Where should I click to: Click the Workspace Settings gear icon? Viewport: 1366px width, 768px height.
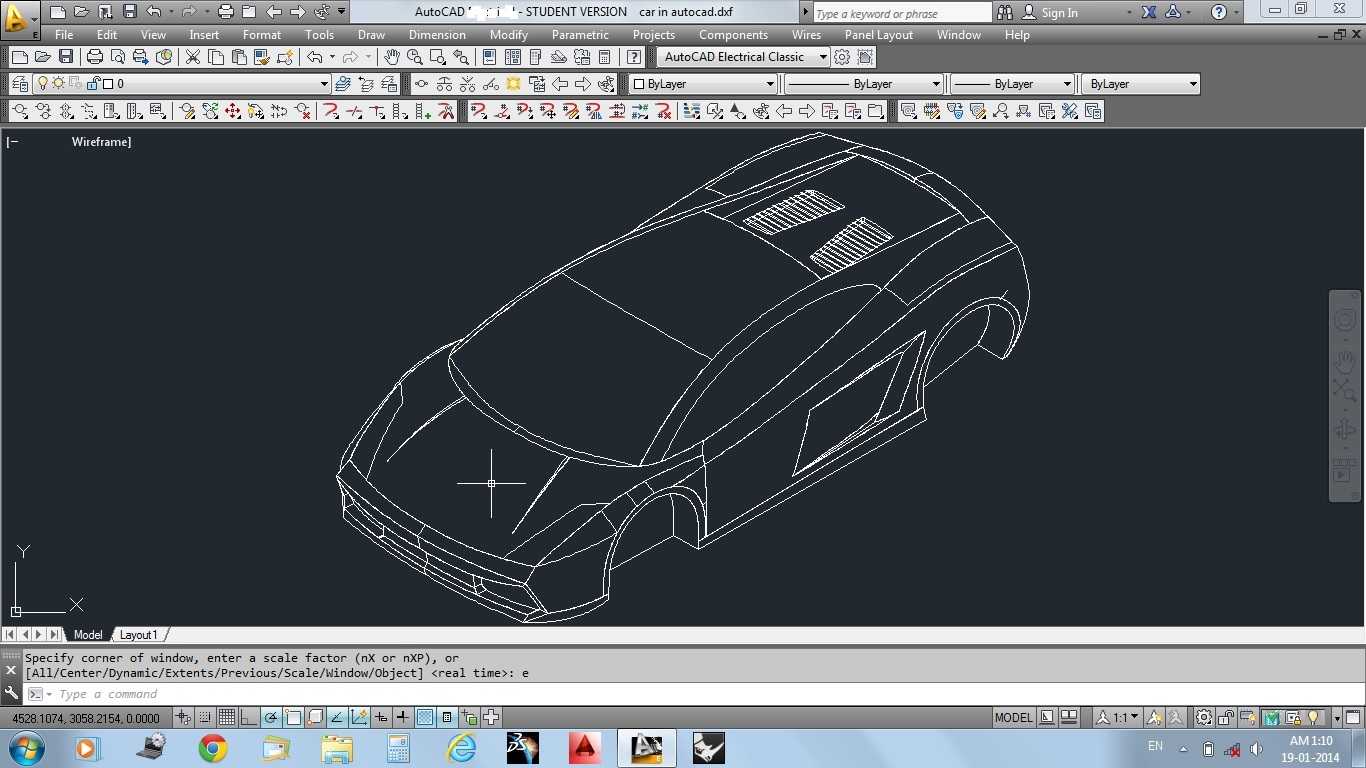(842, 57)
